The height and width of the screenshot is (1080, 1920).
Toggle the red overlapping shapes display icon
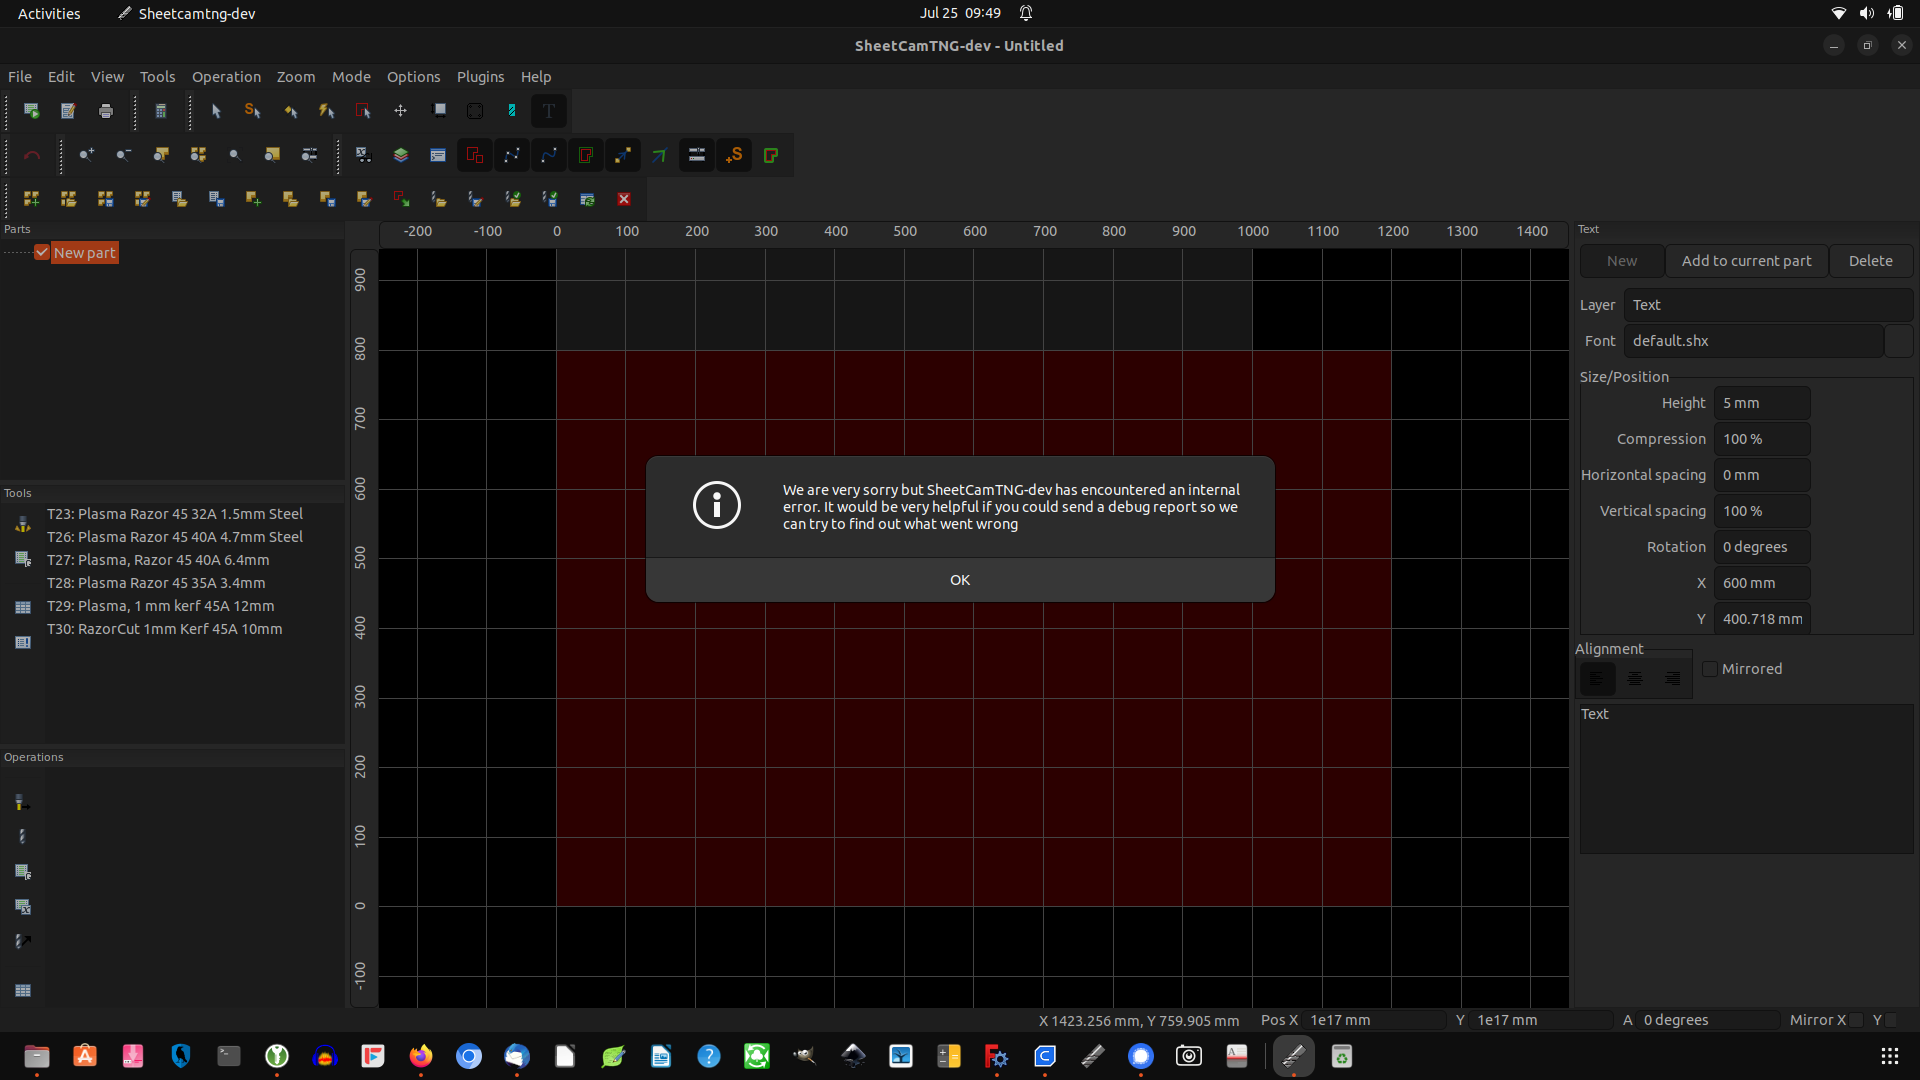[x=475, y=155]
